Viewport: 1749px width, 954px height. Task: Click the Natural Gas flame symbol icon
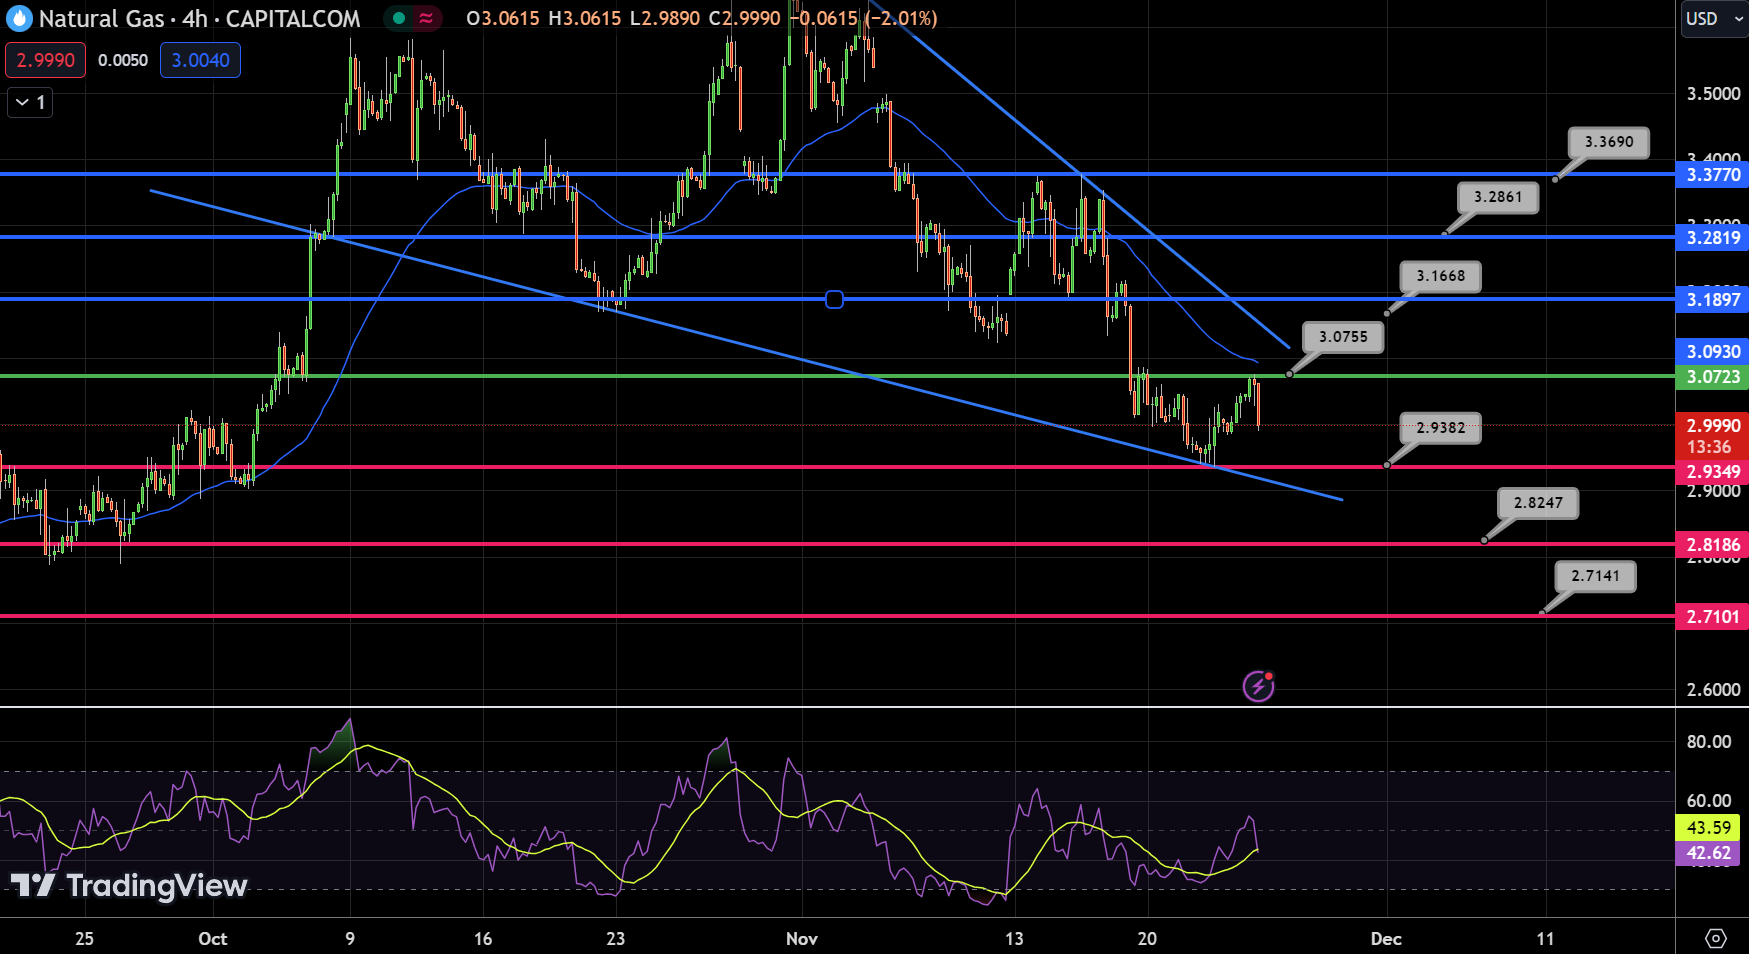pos(19,18)
